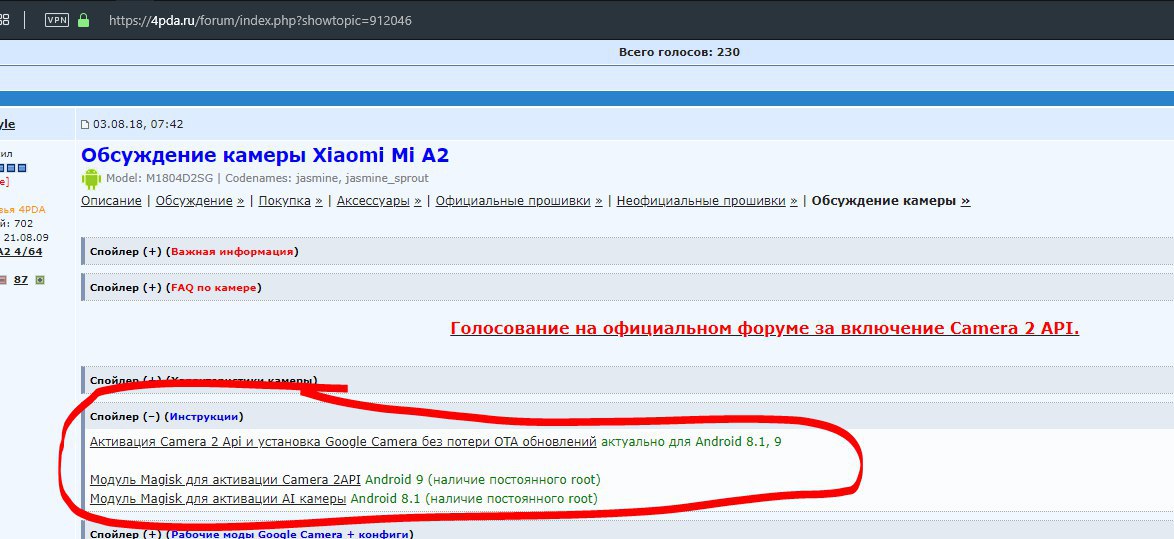Click the » arrow after Неофициальные прошивки
Image resolution: width=1174 pixels, height=539 pixels.
[x=794, y=201]
